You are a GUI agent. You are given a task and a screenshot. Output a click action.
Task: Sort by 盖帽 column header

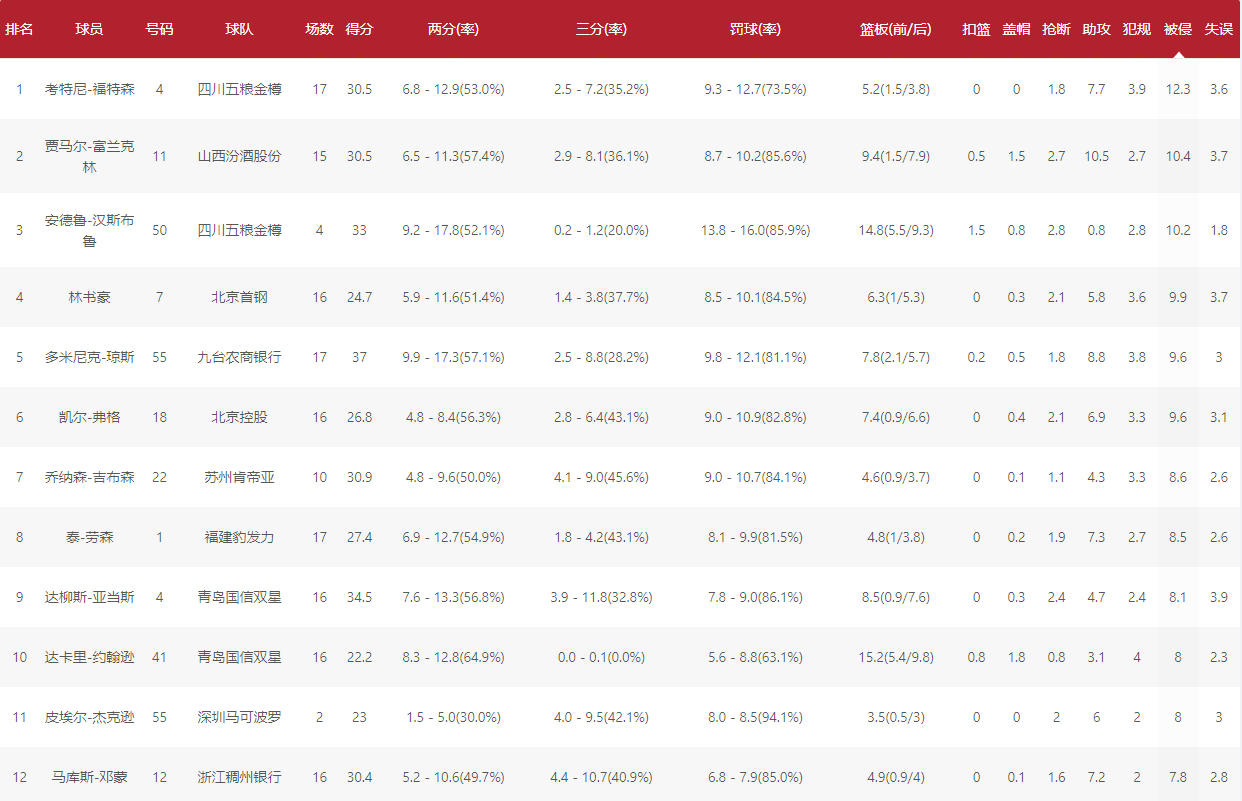click(1016, 30)
